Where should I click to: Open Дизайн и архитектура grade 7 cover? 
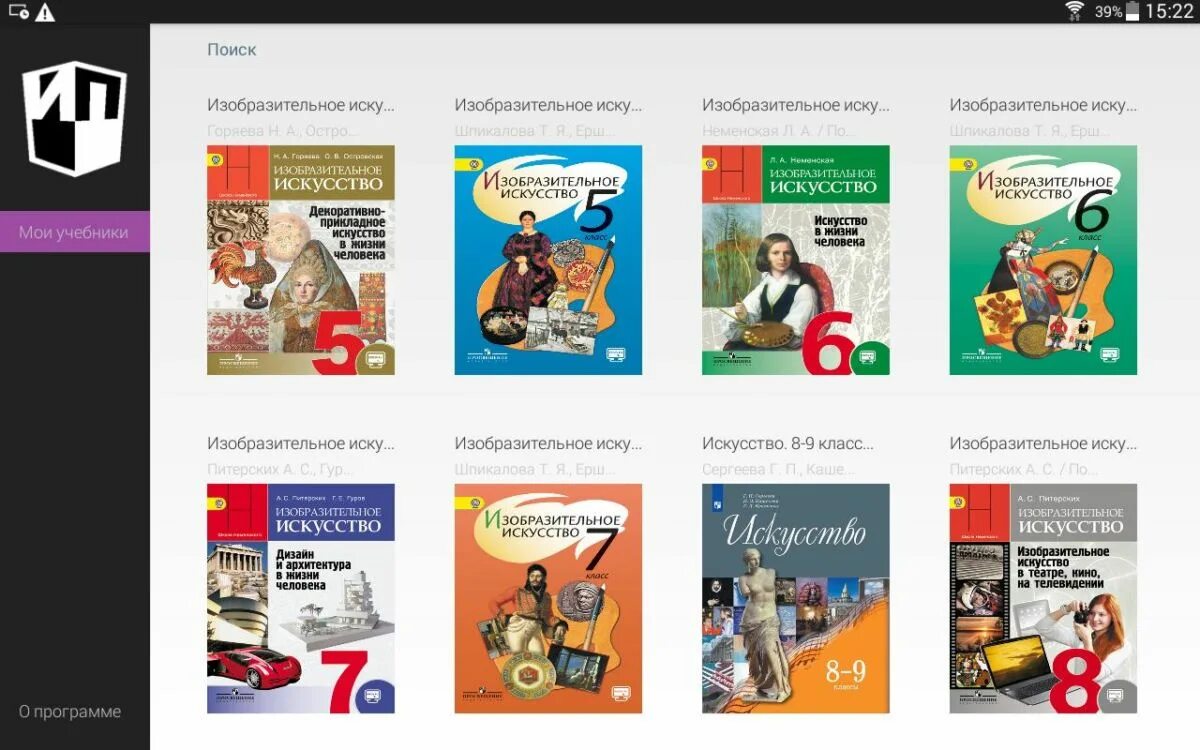click(301, 599)
